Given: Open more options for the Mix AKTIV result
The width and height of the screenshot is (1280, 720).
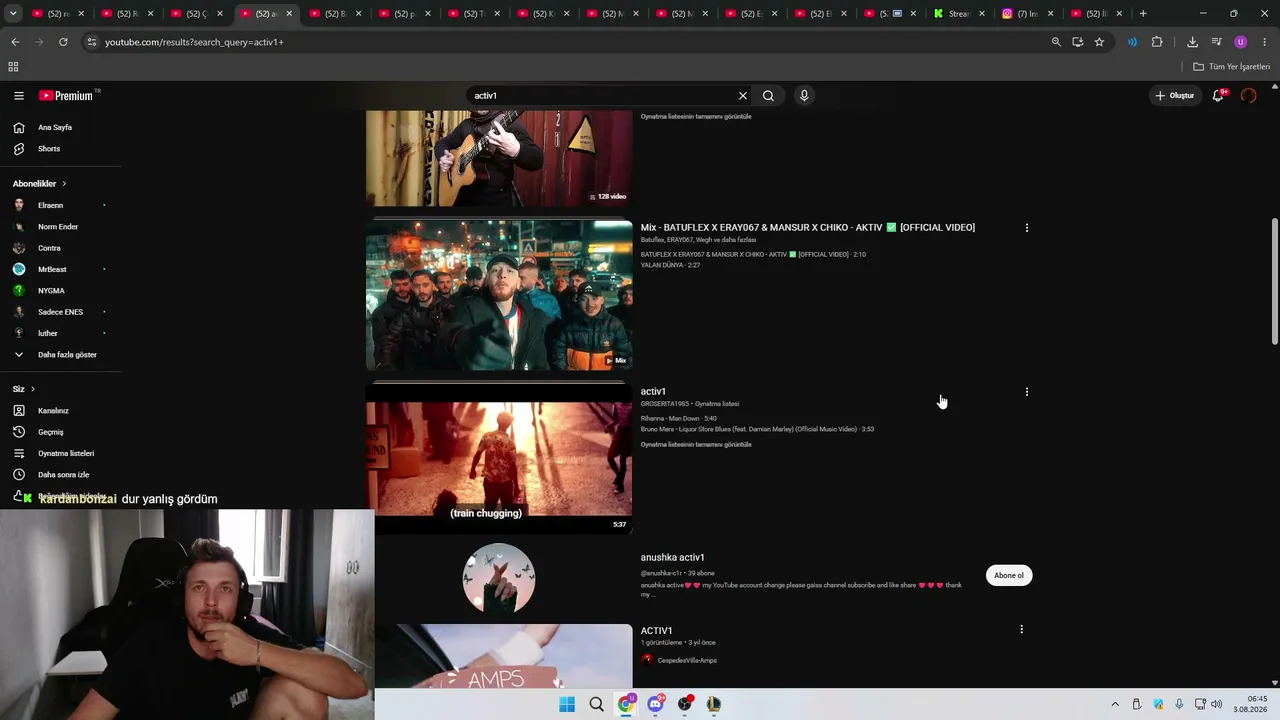Looking at the screenshot, I should (1026, 228).
